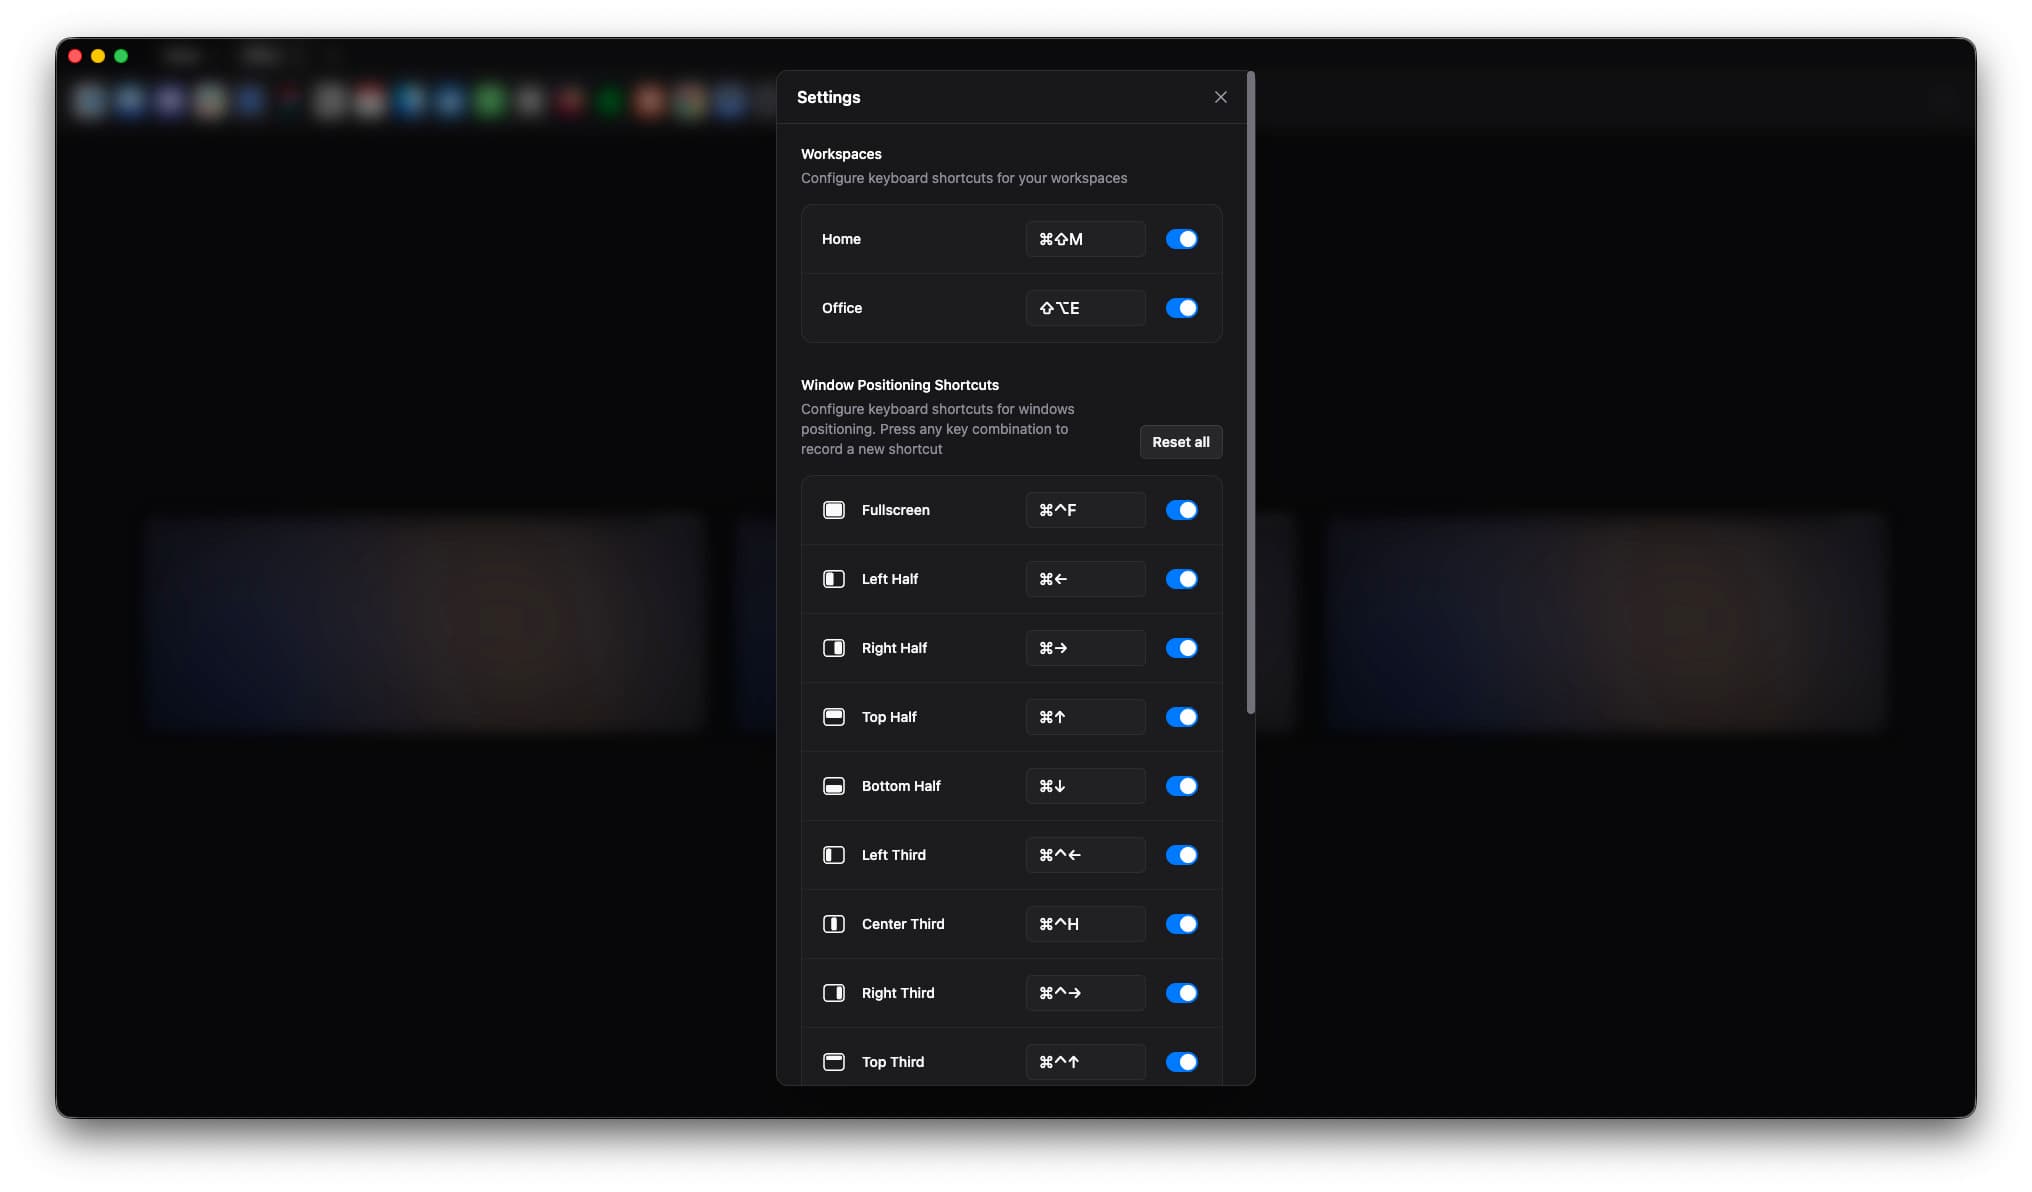Click the Bottom Half layout icon
The height and width of the screenshot is (1192, 2032).
834,785
